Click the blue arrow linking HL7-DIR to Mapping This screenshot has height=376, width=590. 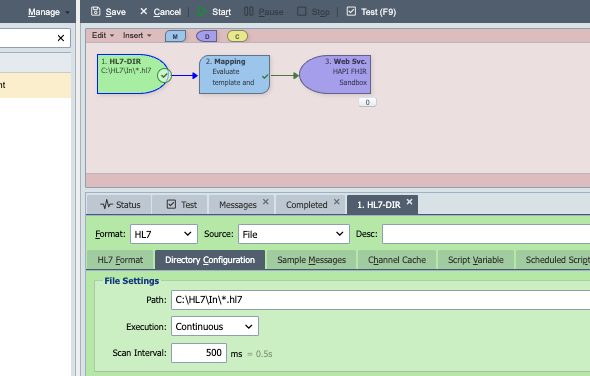184,76
